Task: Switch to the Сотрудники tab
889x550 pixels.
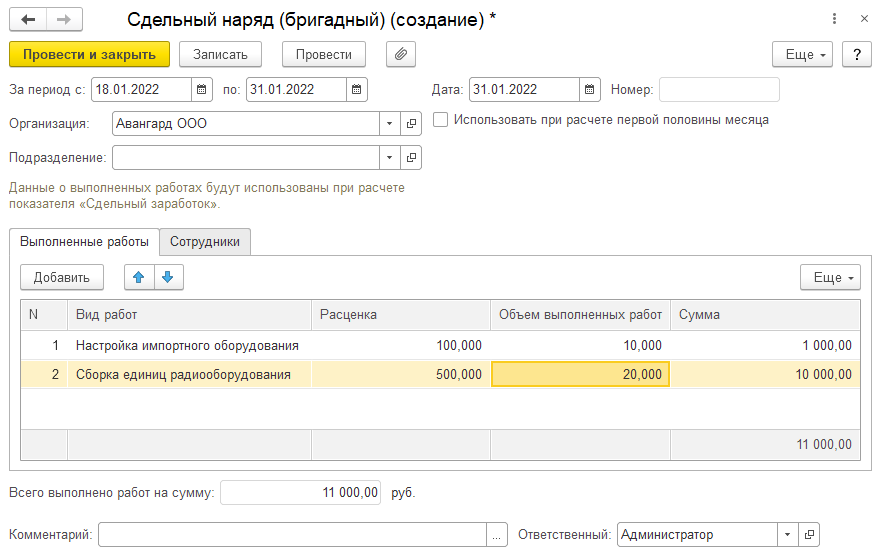Action: point(205,241)
